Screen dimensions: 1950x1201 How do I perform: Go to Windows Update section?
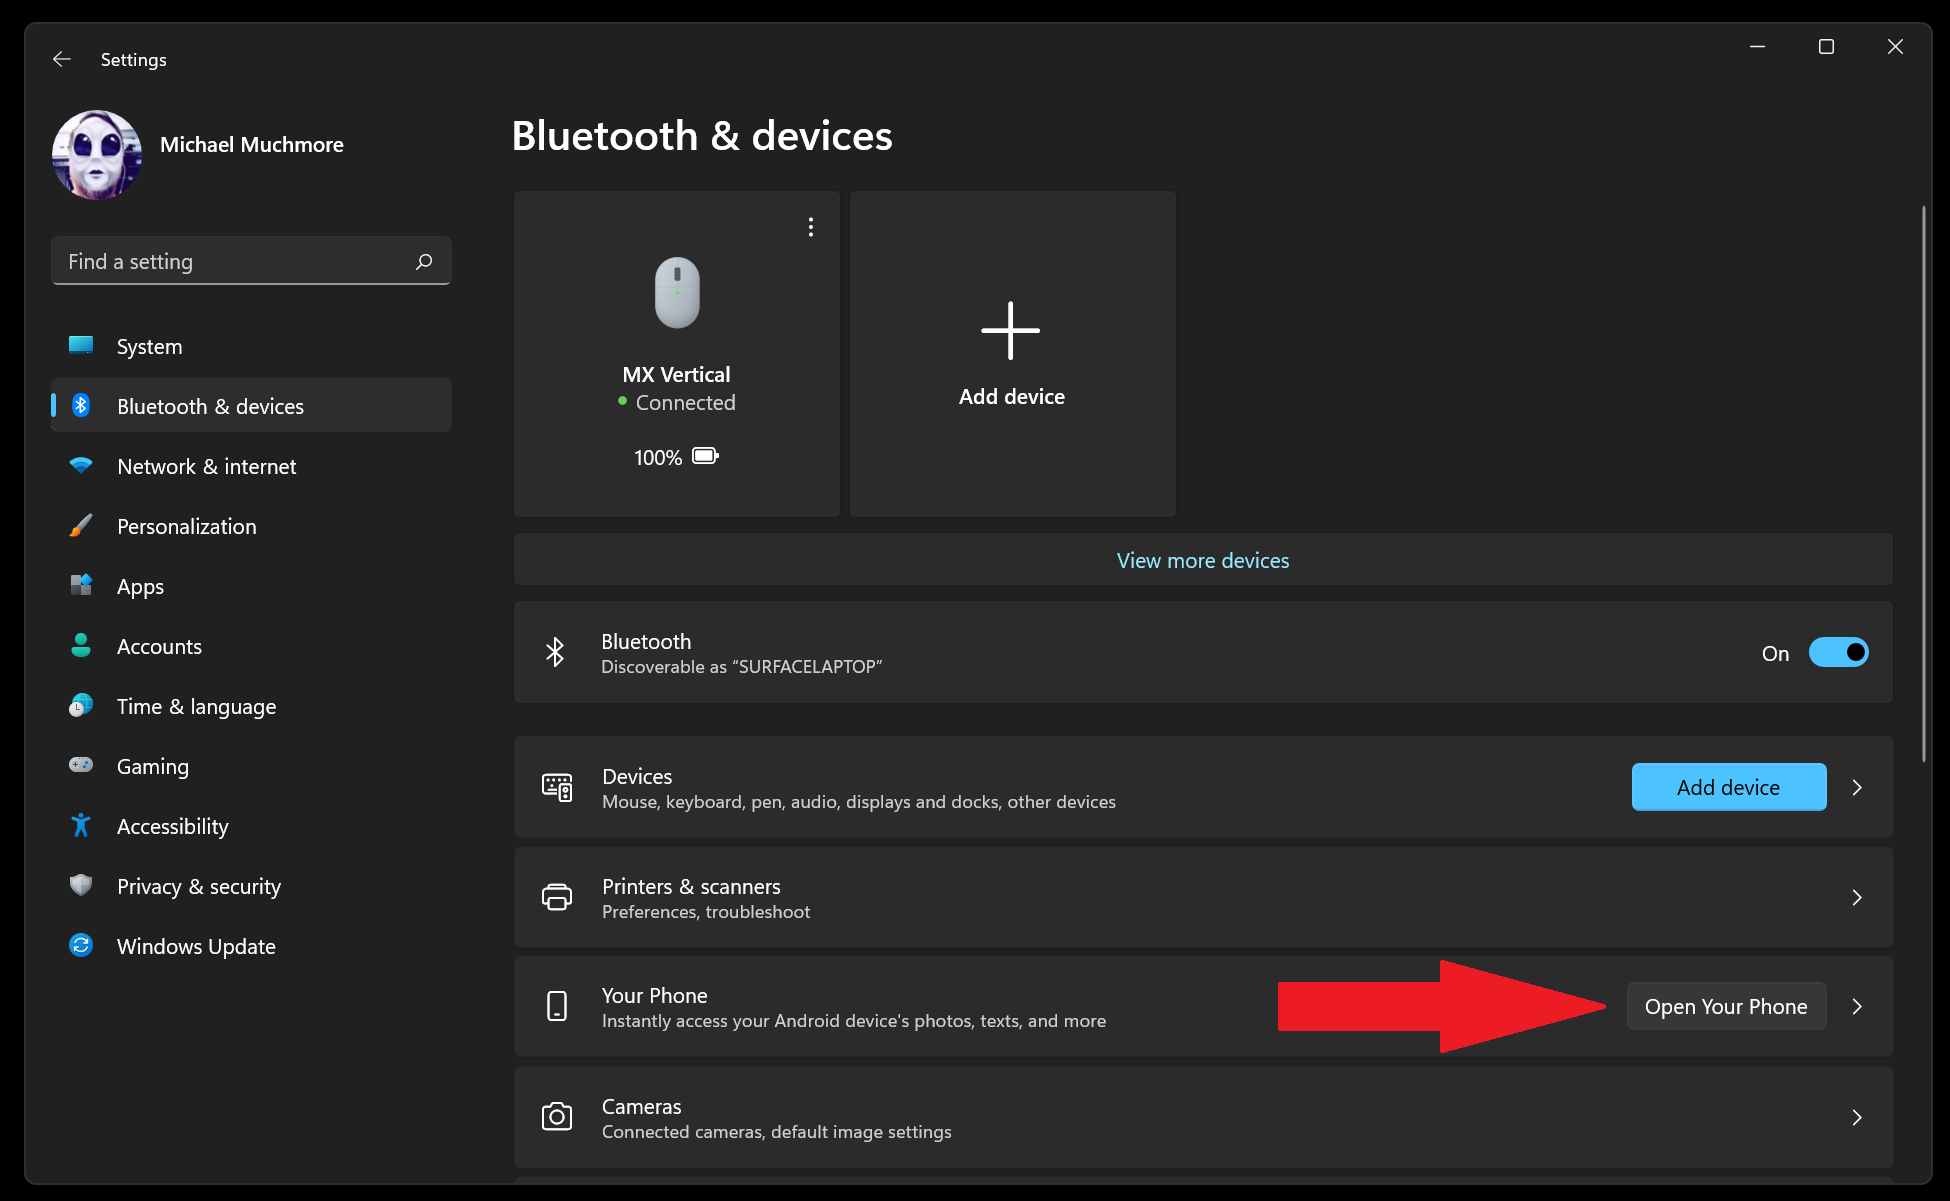(196, 946)
